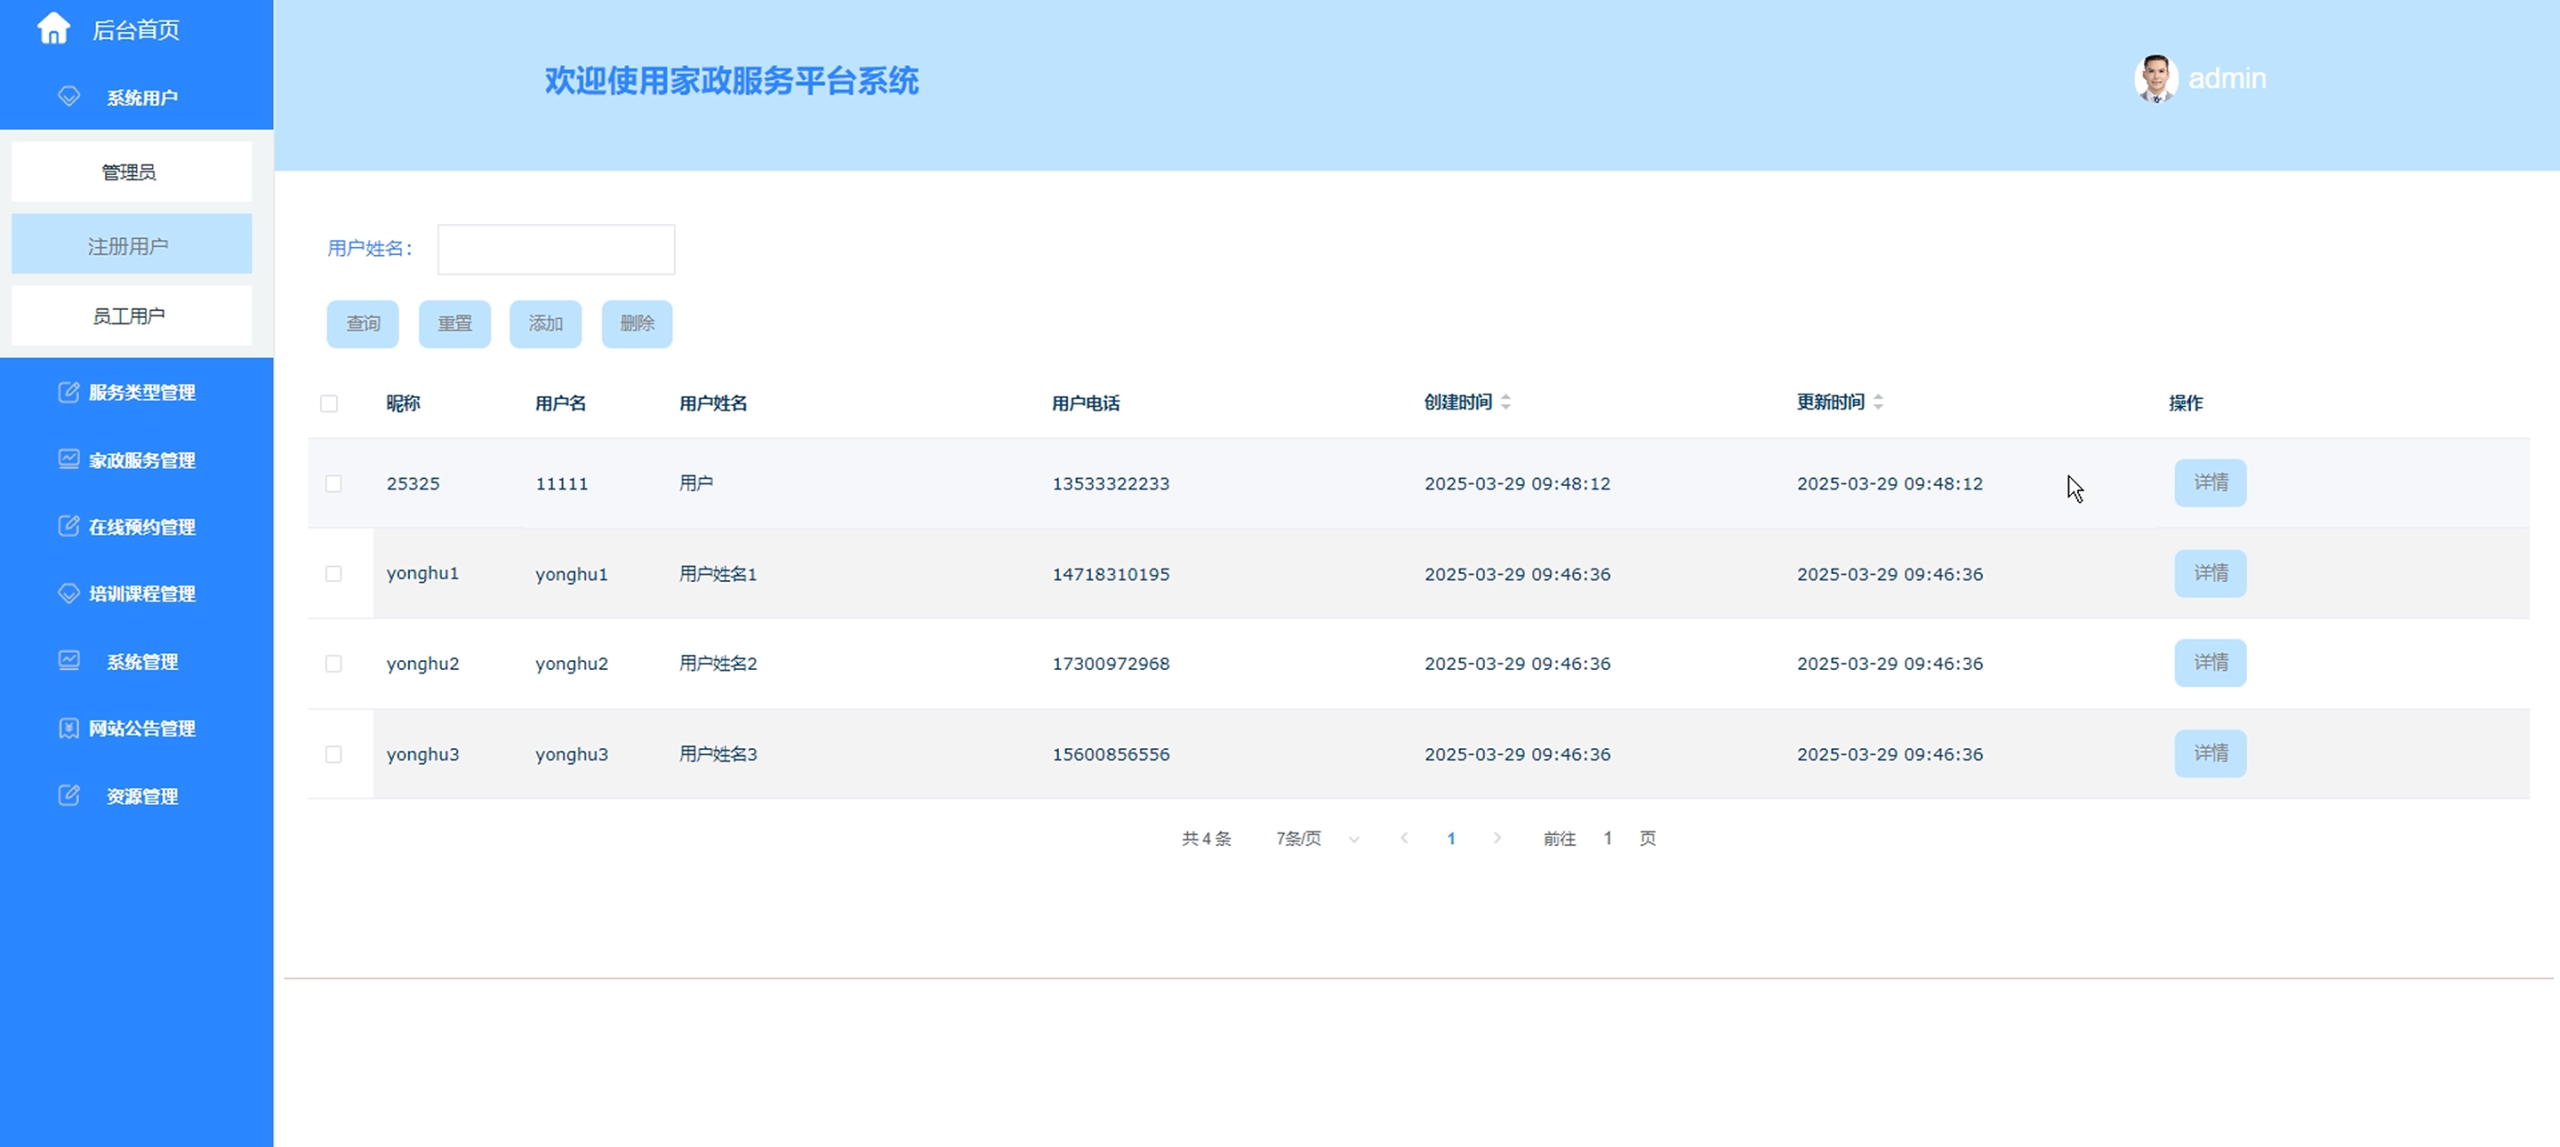Select the 服务类型管理 sidebar icon

67,392
